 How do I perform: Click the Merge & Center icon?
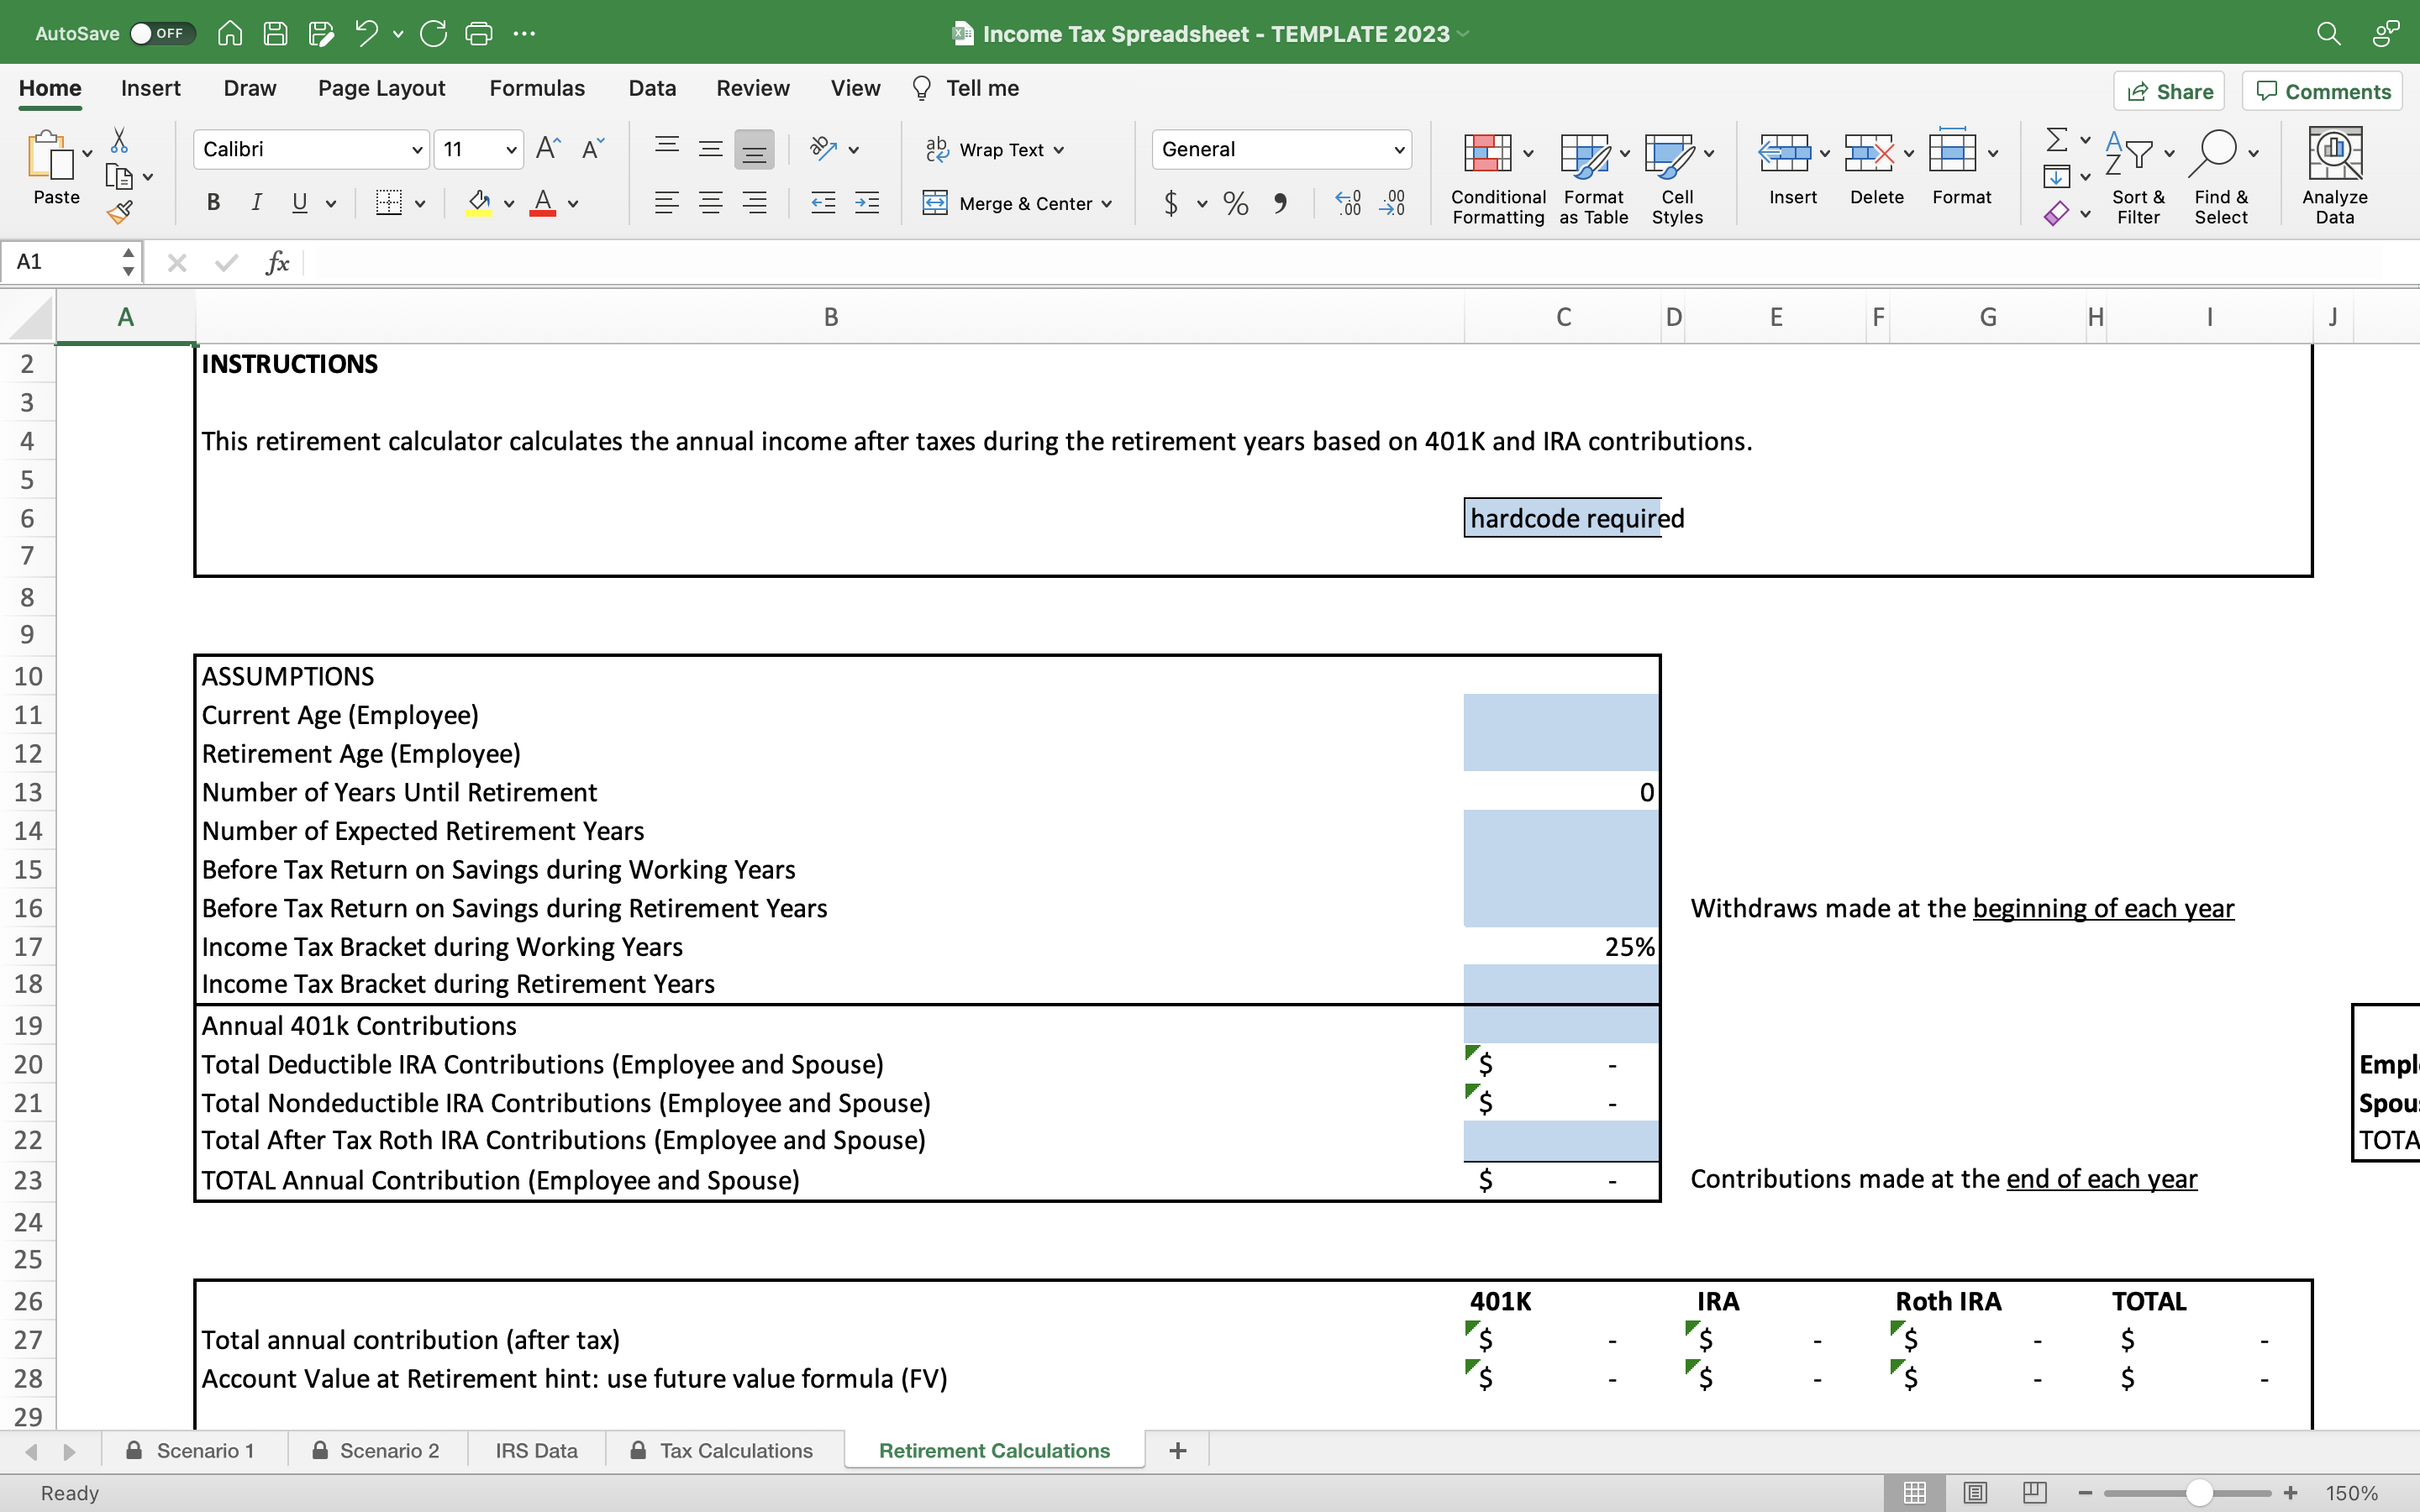(937, 203)
